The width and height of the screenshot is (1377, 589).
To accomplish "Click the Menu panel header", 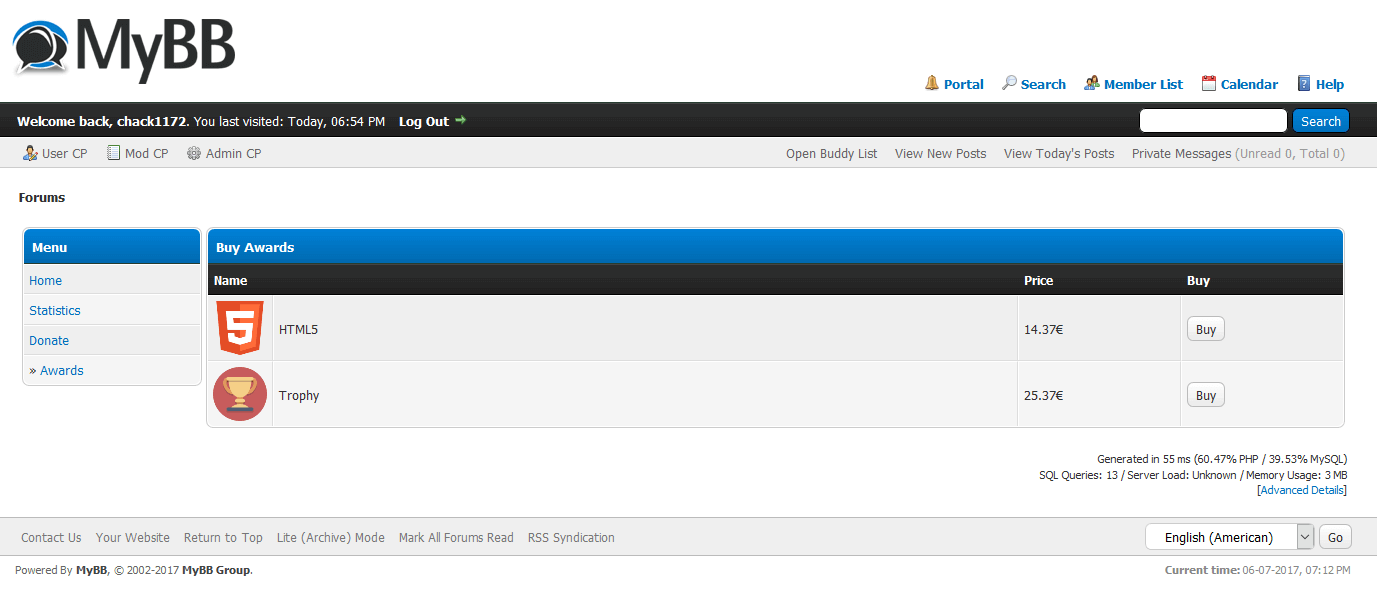I will (x=112, y=247).
